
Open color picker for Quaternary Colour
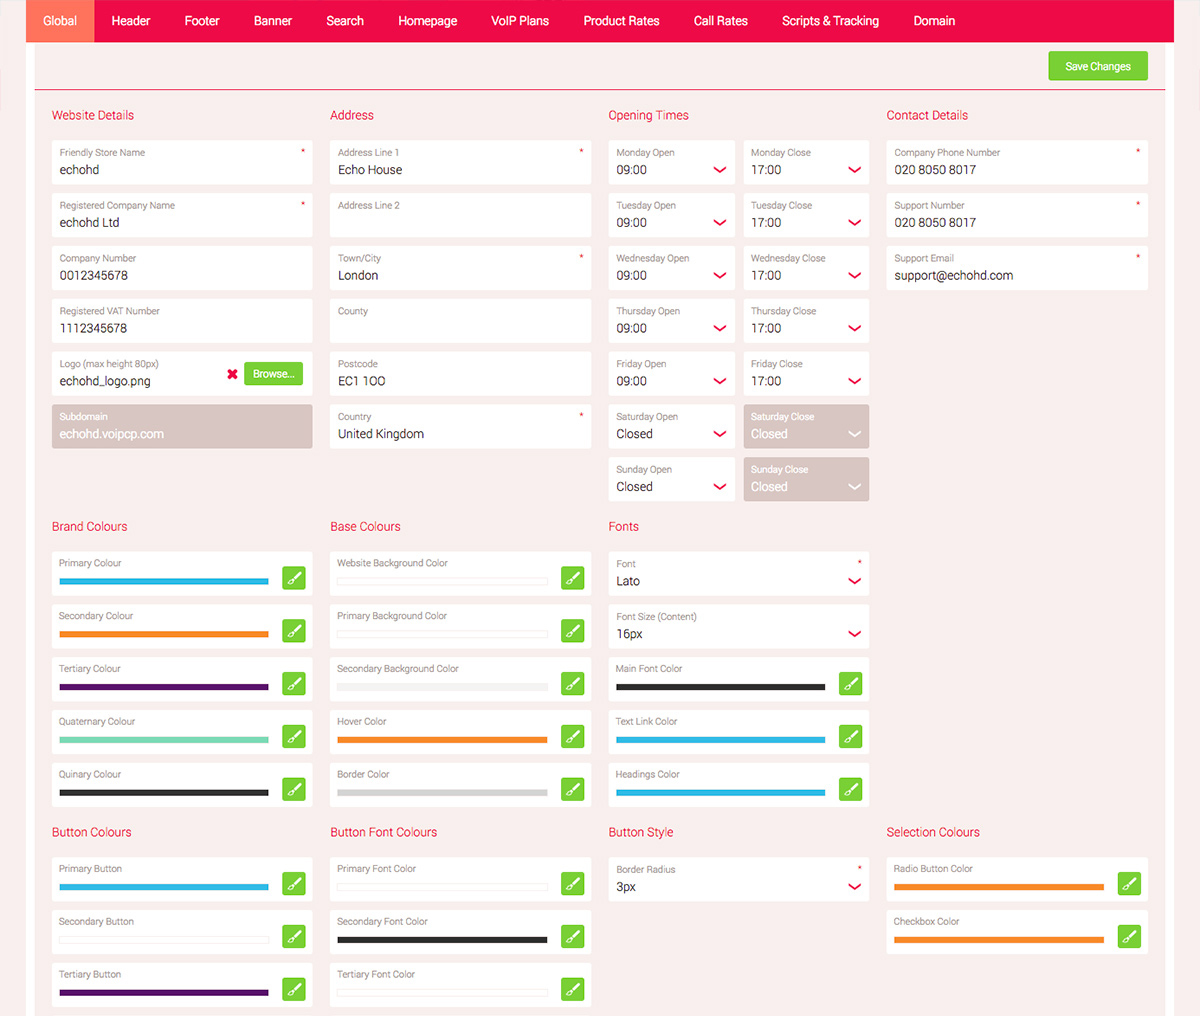coord(294,737)
